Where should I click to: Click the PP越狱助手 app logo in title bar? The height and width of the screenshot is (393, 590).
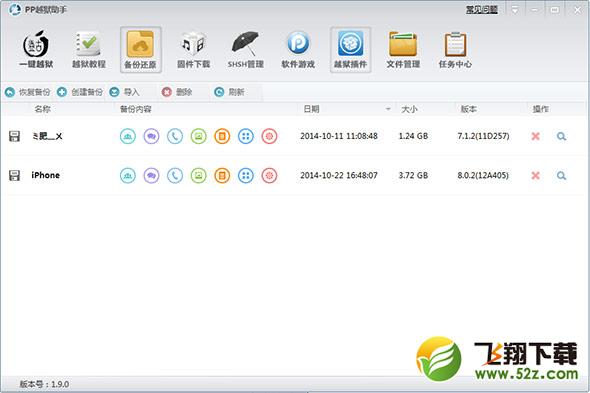[14, 9]
